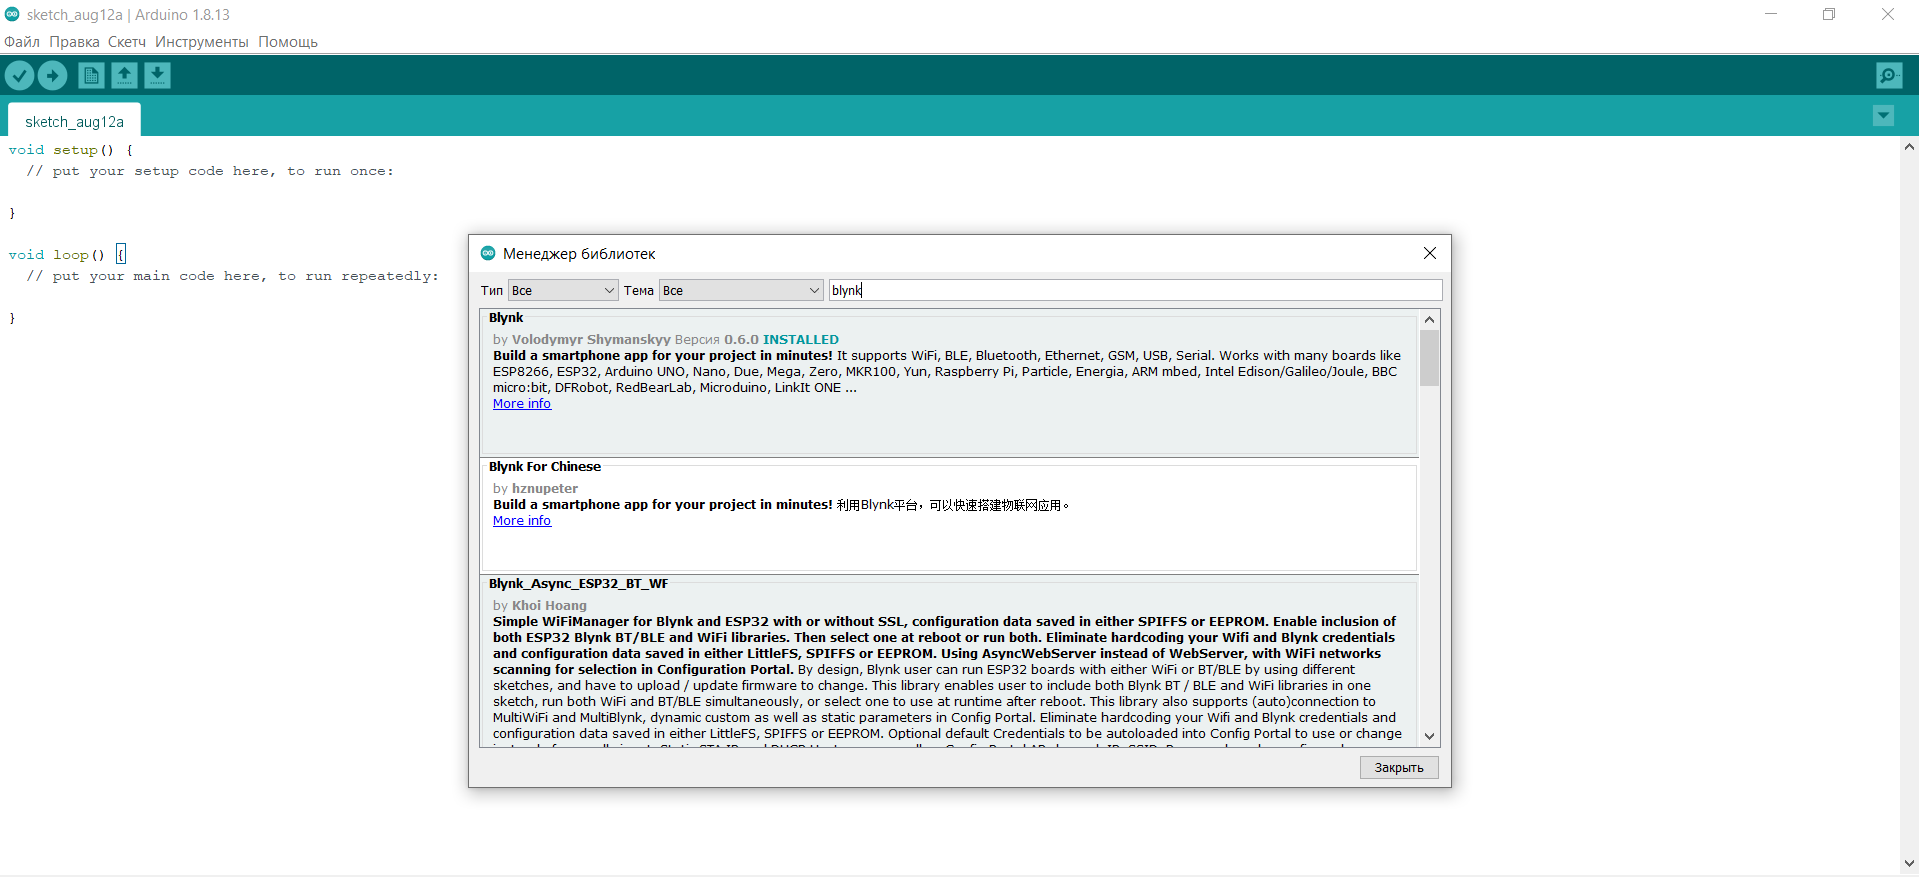Select the sketch_aug12a tab
Image resolution: width=1919 pixels, height=877 pixels.
[74, 121]
